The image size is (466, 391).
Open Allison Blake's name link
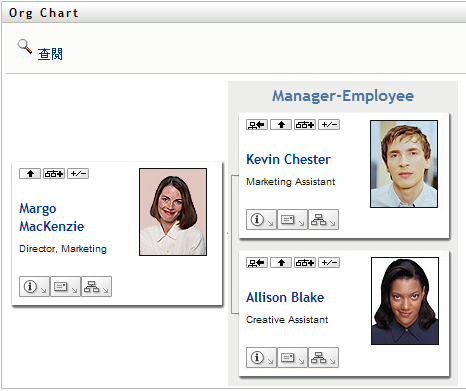pos(285,297)
